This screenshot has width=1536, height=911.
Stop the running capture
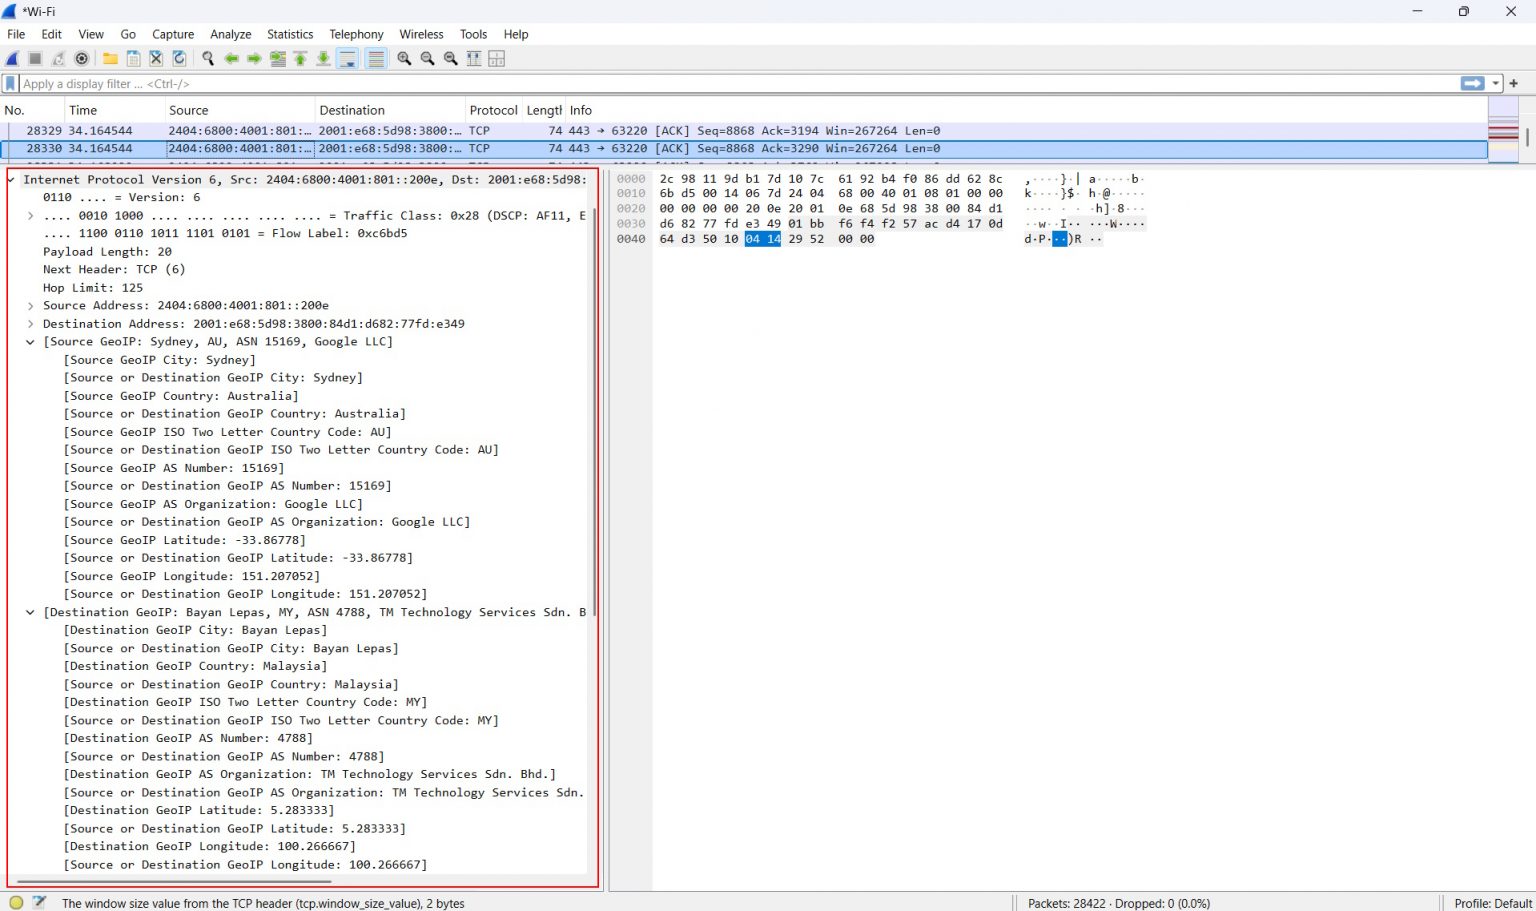tap(34, 58)
